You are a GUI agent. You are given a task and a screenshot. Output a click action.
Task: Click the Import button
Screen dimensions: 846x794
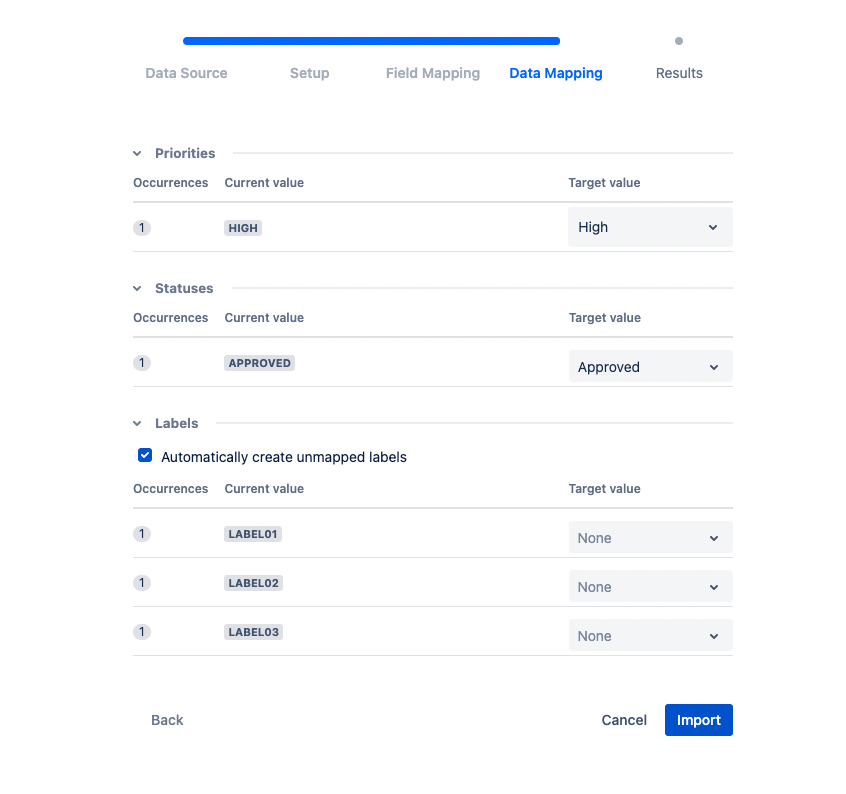pyautogui.click(x=698, y=720)
